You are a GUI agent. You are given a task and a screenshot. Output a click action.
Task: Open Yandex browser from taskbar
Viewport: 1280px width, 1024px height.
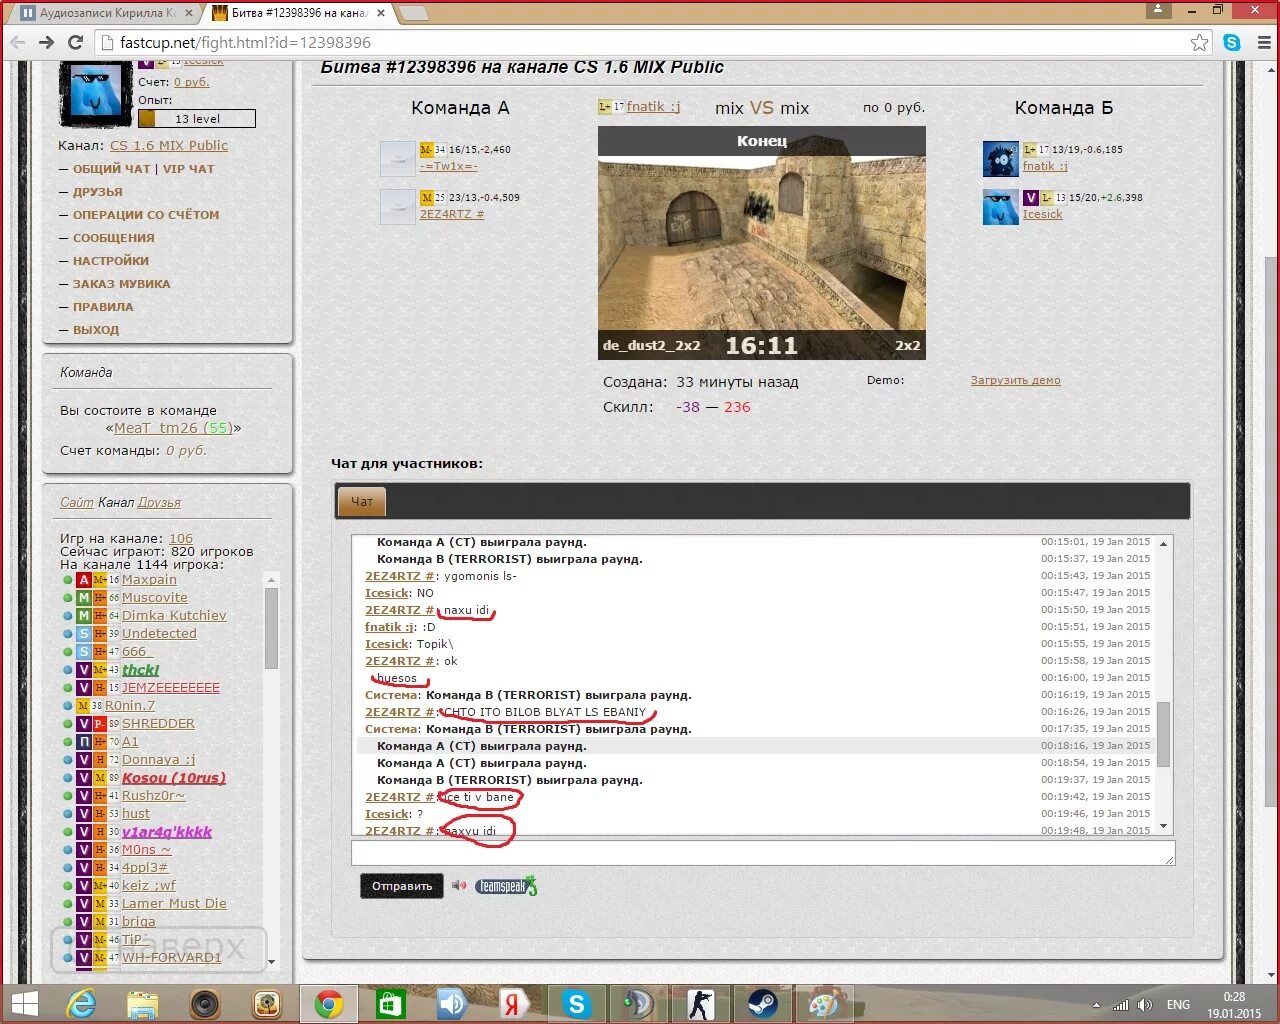pyautogui.click(x=514, y=1003)
